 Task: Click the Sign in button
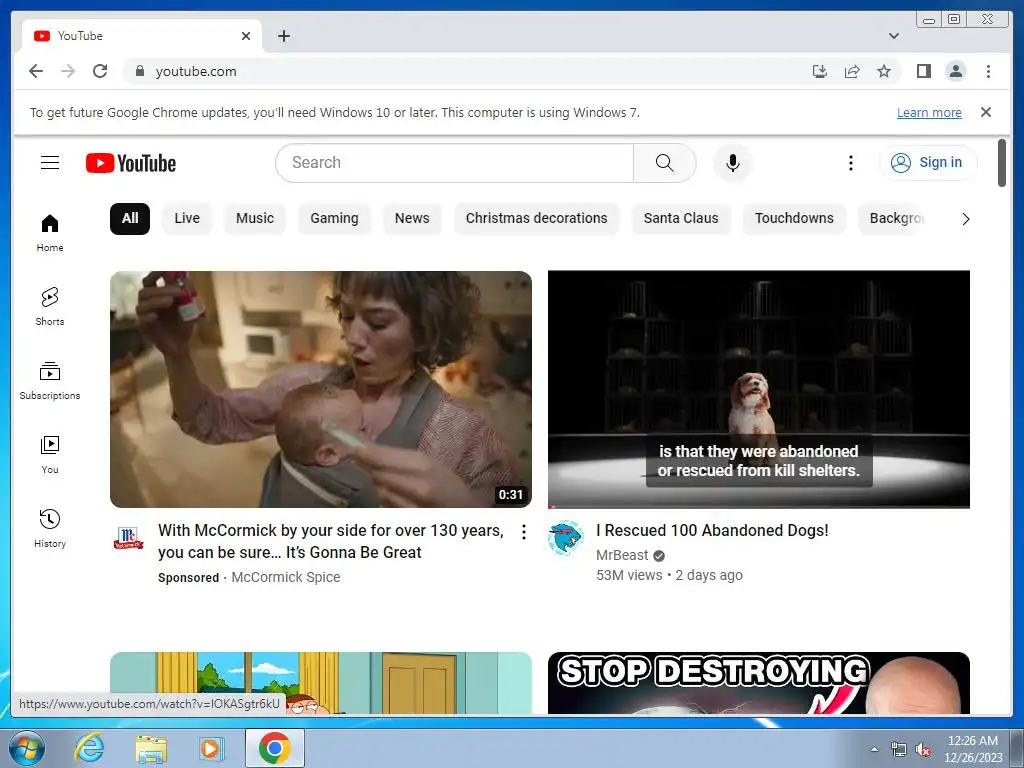point(928,163)
